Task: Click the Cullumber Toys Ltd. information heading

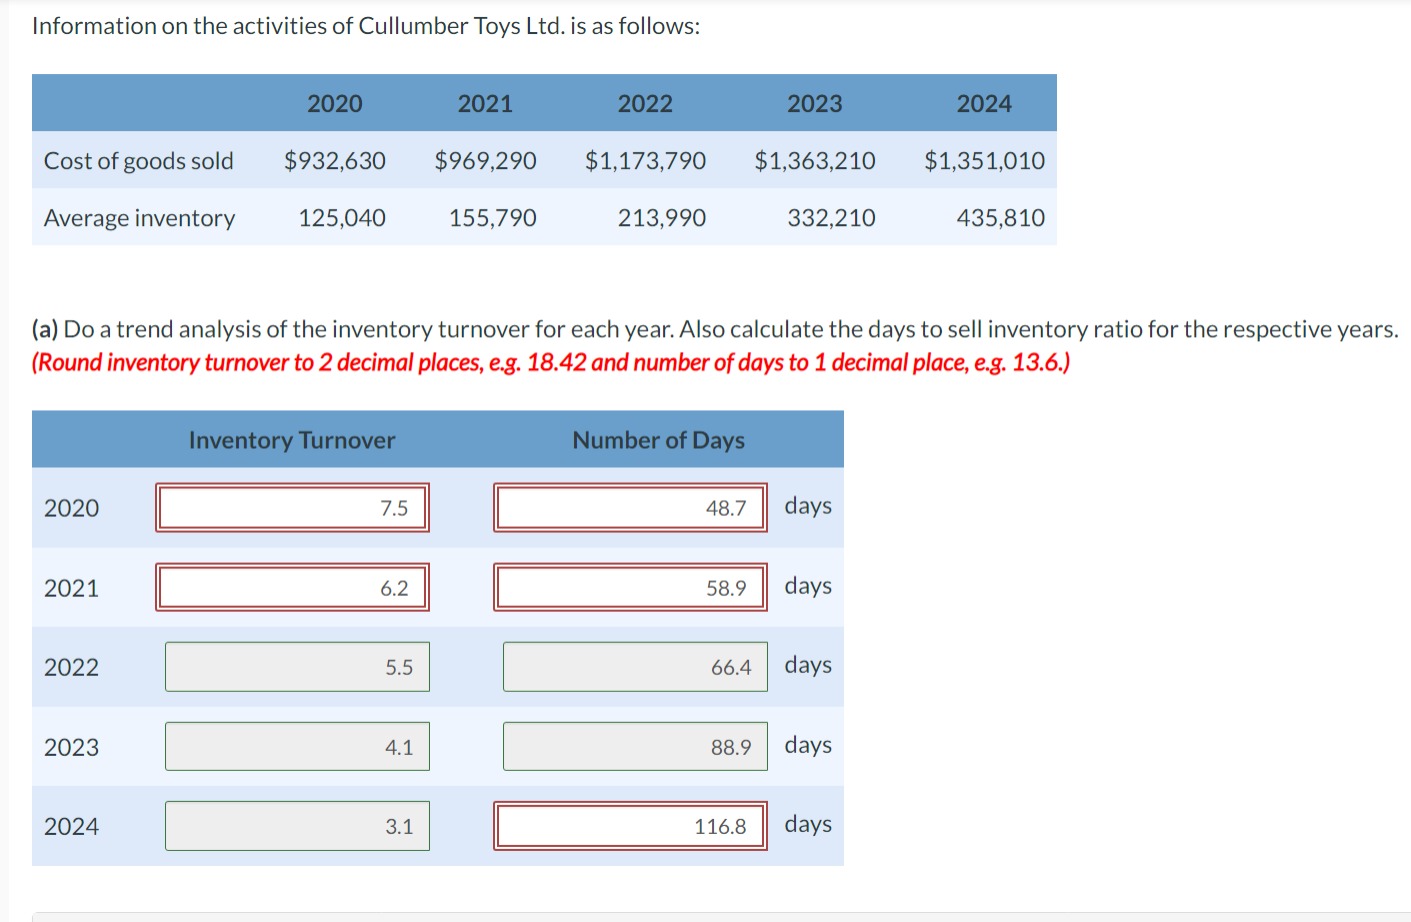Action: click(x=366, y=26)
